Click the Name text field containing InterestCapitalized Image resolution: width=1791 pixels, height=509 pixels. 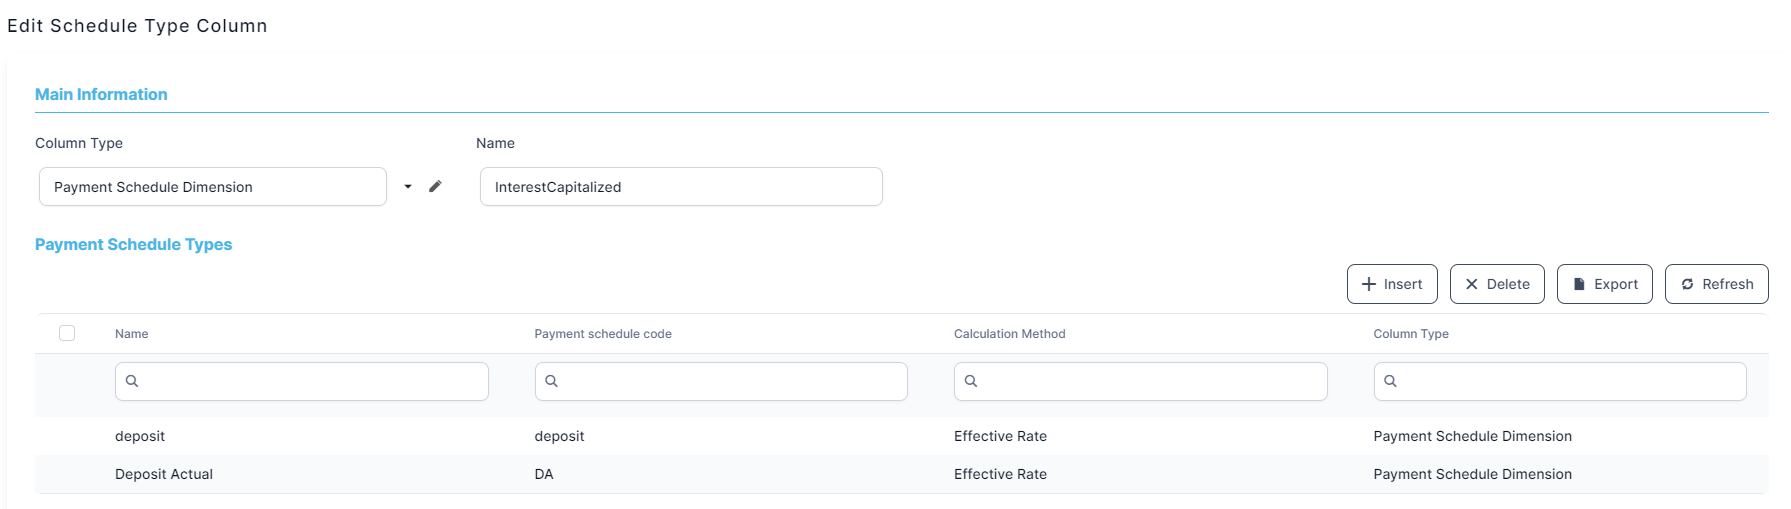pyautogui.click(x=680, y=187)
